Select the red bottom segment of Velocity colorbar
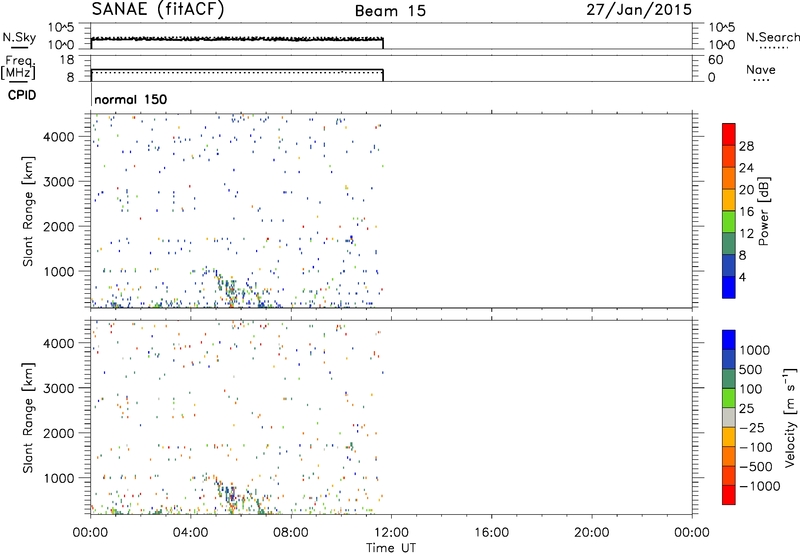 [x=729, y=495]
